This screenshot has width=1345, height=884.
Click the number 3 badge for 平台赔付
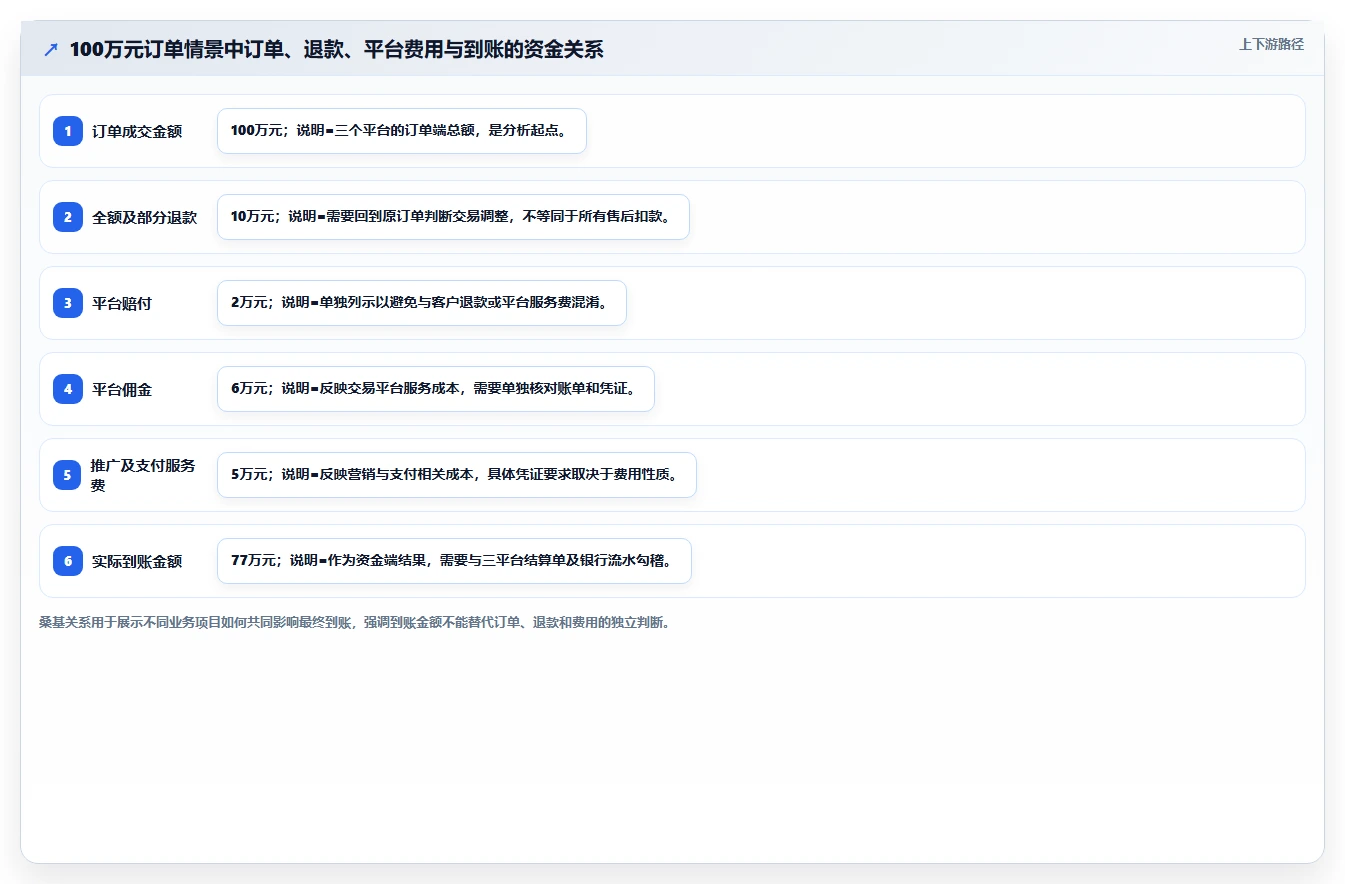point(68,303)
